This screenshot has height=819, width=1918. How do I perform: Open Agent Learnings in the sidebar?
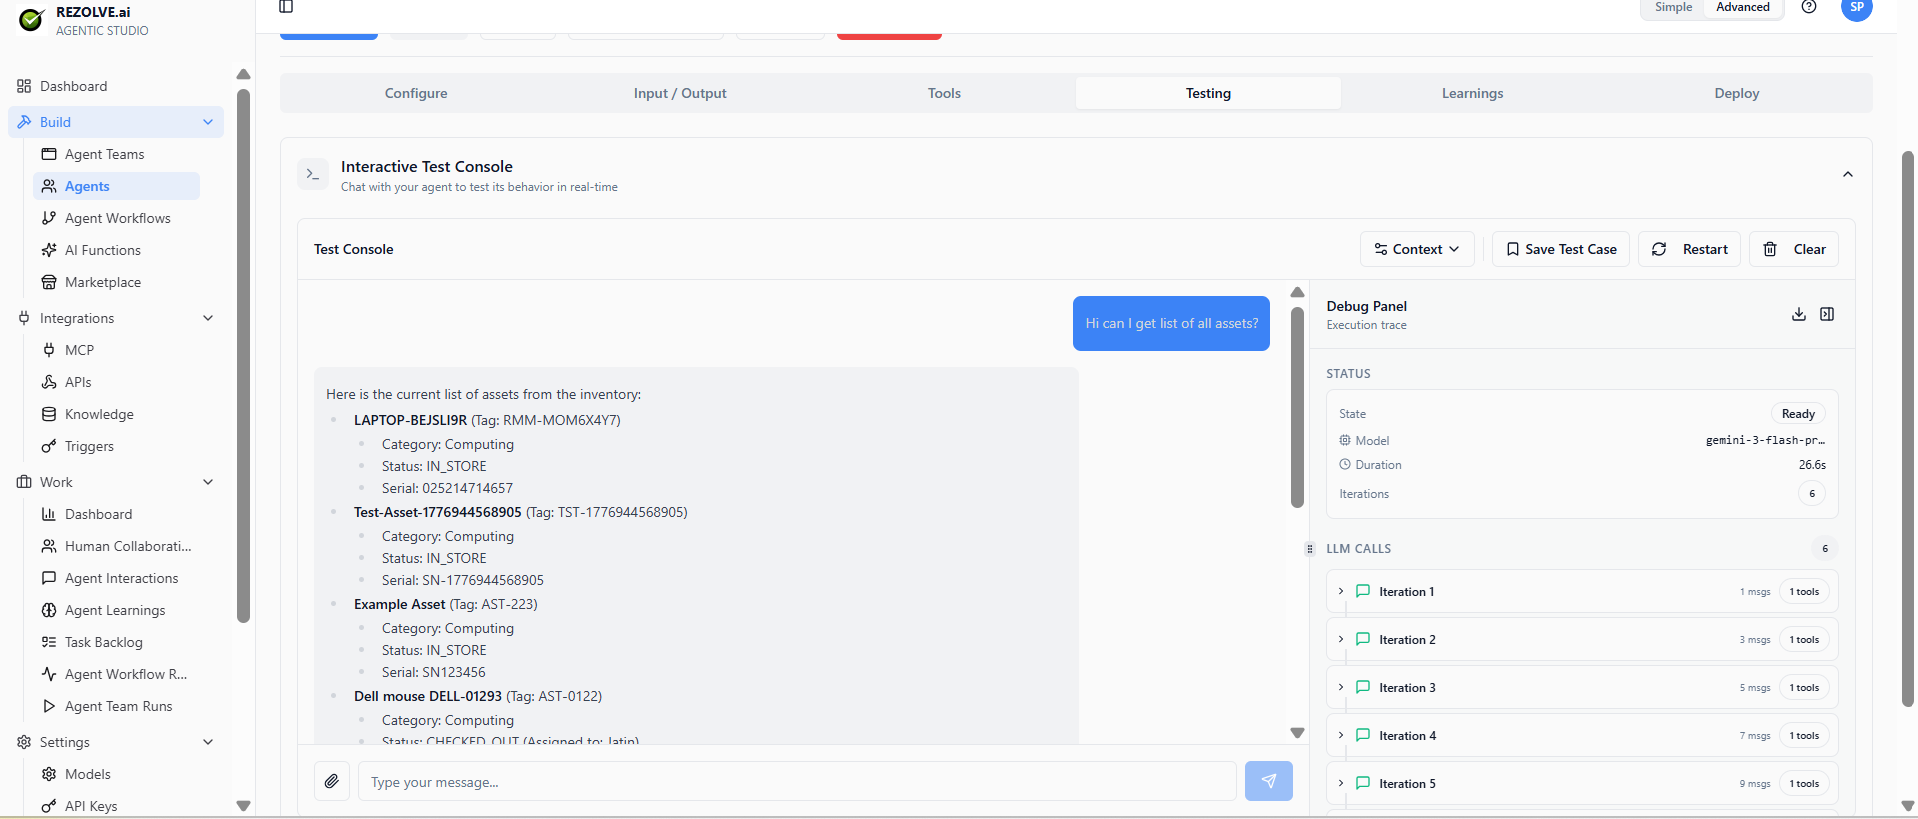(115, 610)
